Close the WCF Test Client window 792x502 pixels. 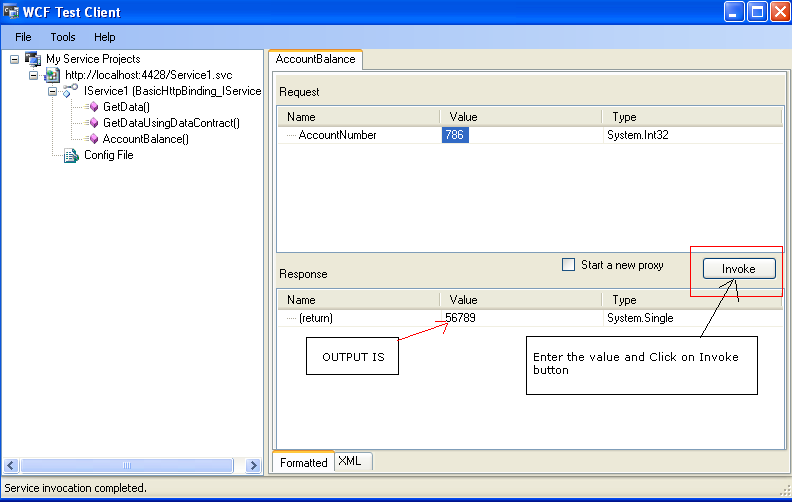point(780,12)
